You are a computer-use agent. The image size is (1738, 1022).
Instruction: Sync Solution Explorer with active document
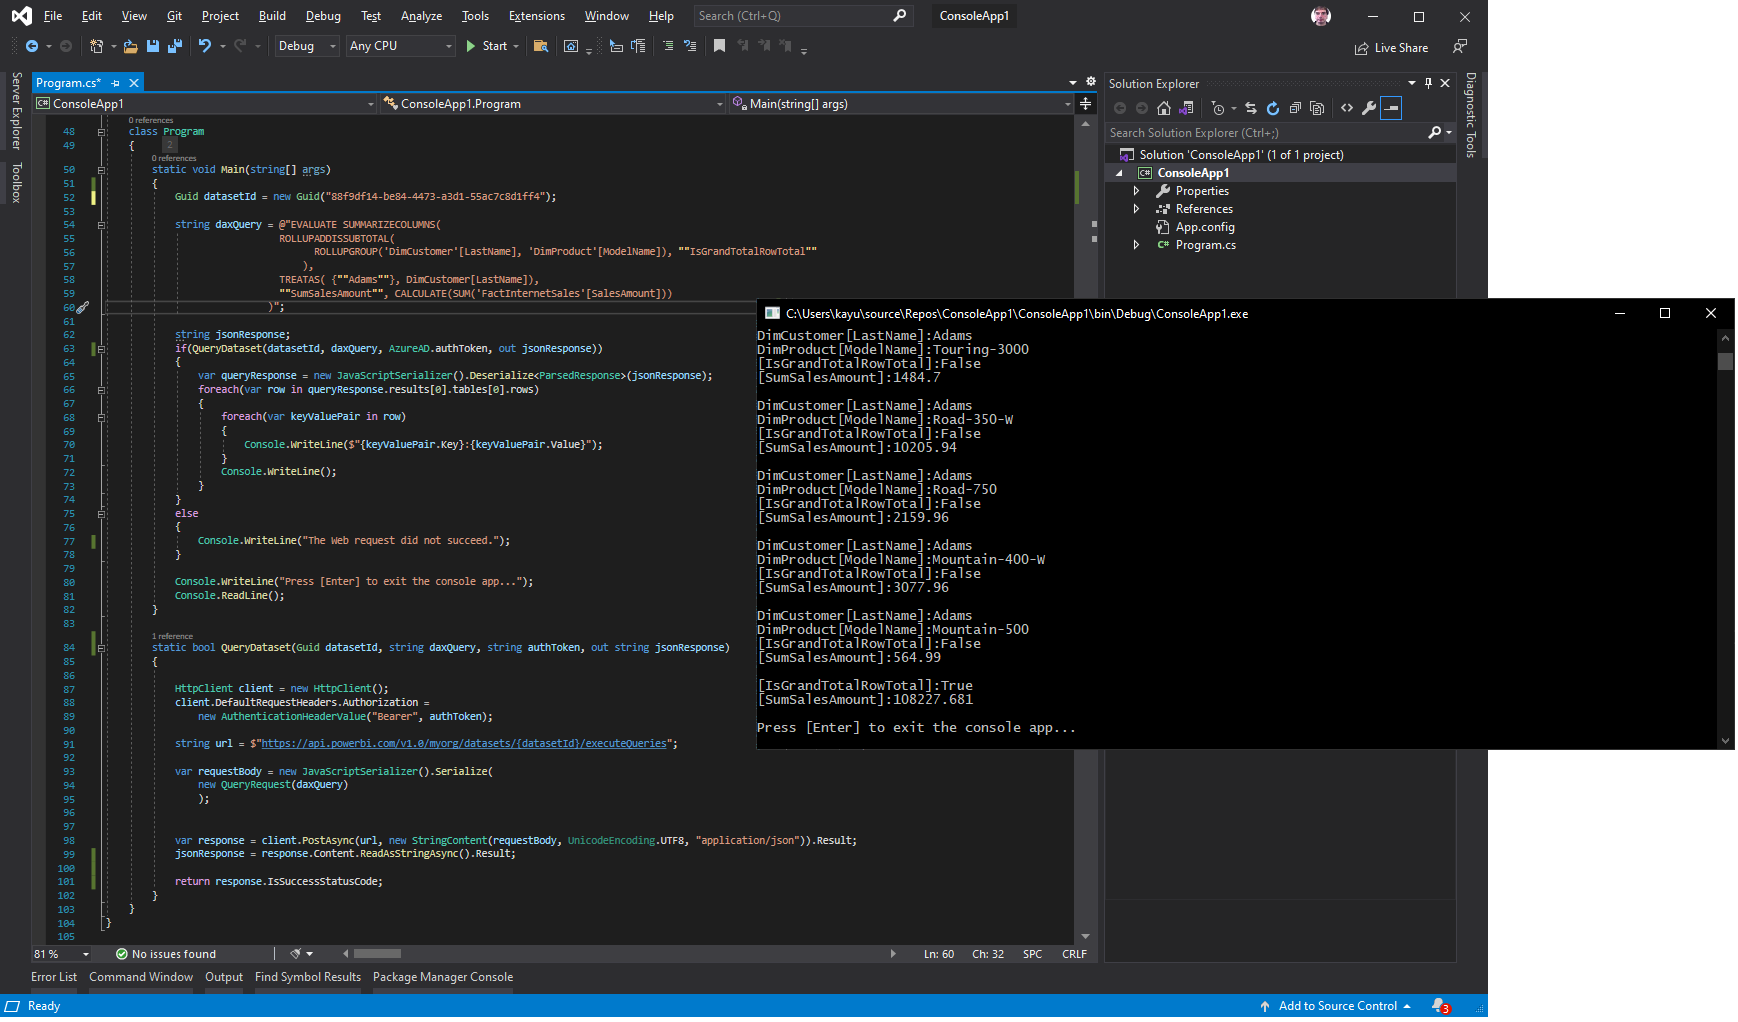tap(1251, 108)
